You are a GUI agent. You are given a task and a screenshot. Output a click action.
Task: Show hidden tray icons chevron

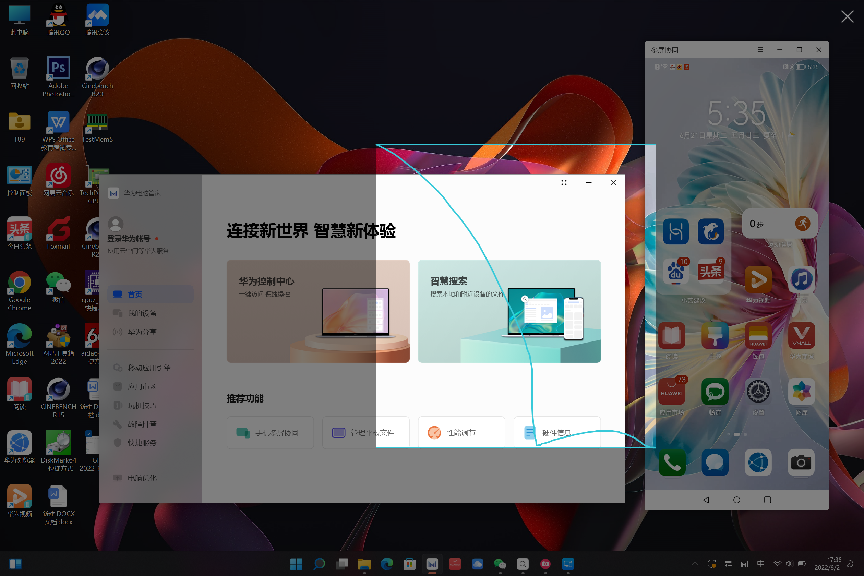coord(695,564)
